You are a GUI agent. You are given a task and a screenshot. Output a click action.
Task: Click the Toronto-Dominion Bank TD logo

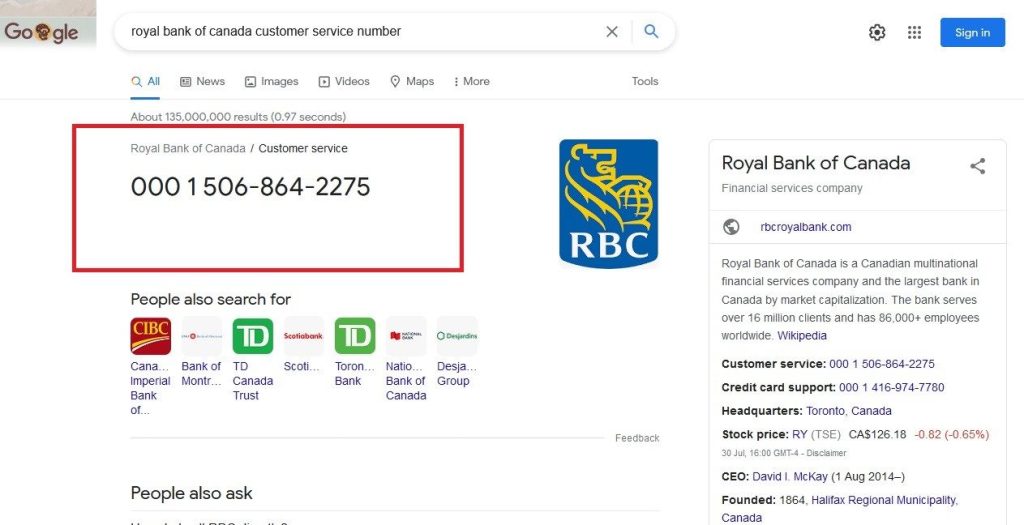[x=355, y=336]
